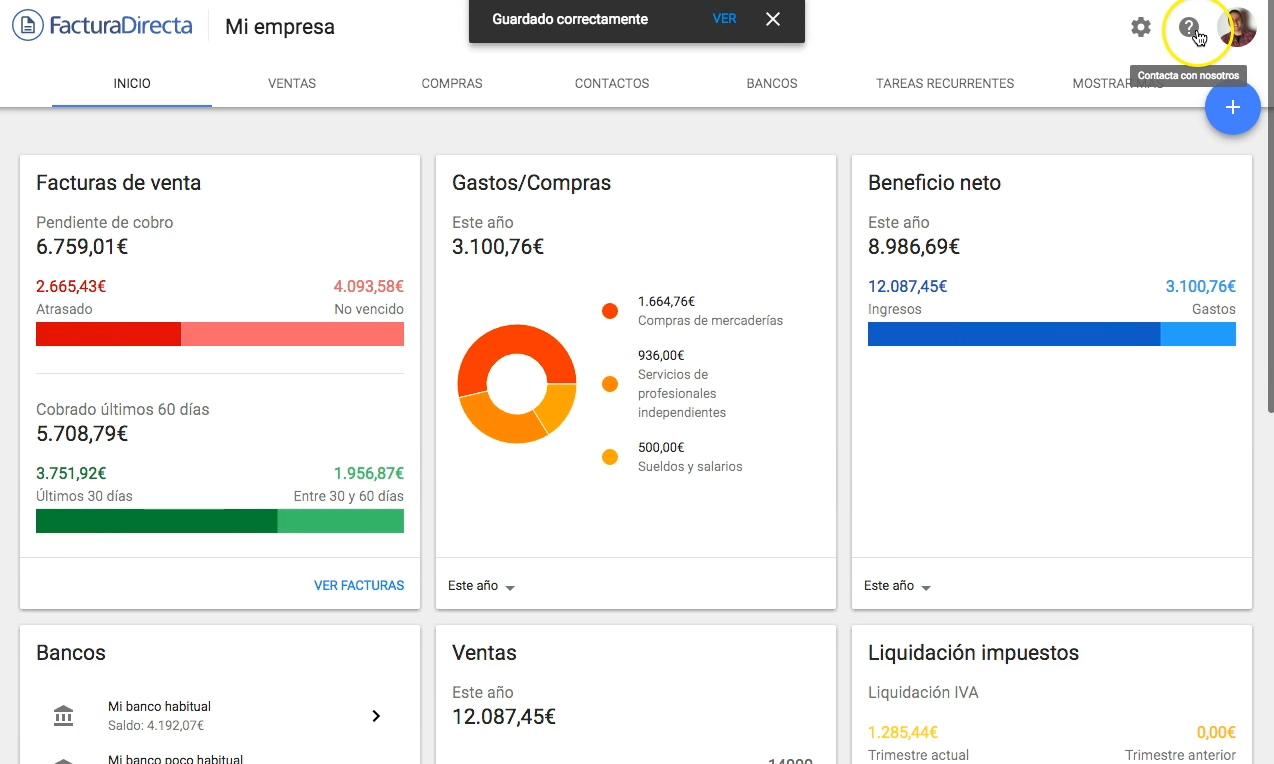Open Mi banco habitual chevron arrow

click(376, 716)
